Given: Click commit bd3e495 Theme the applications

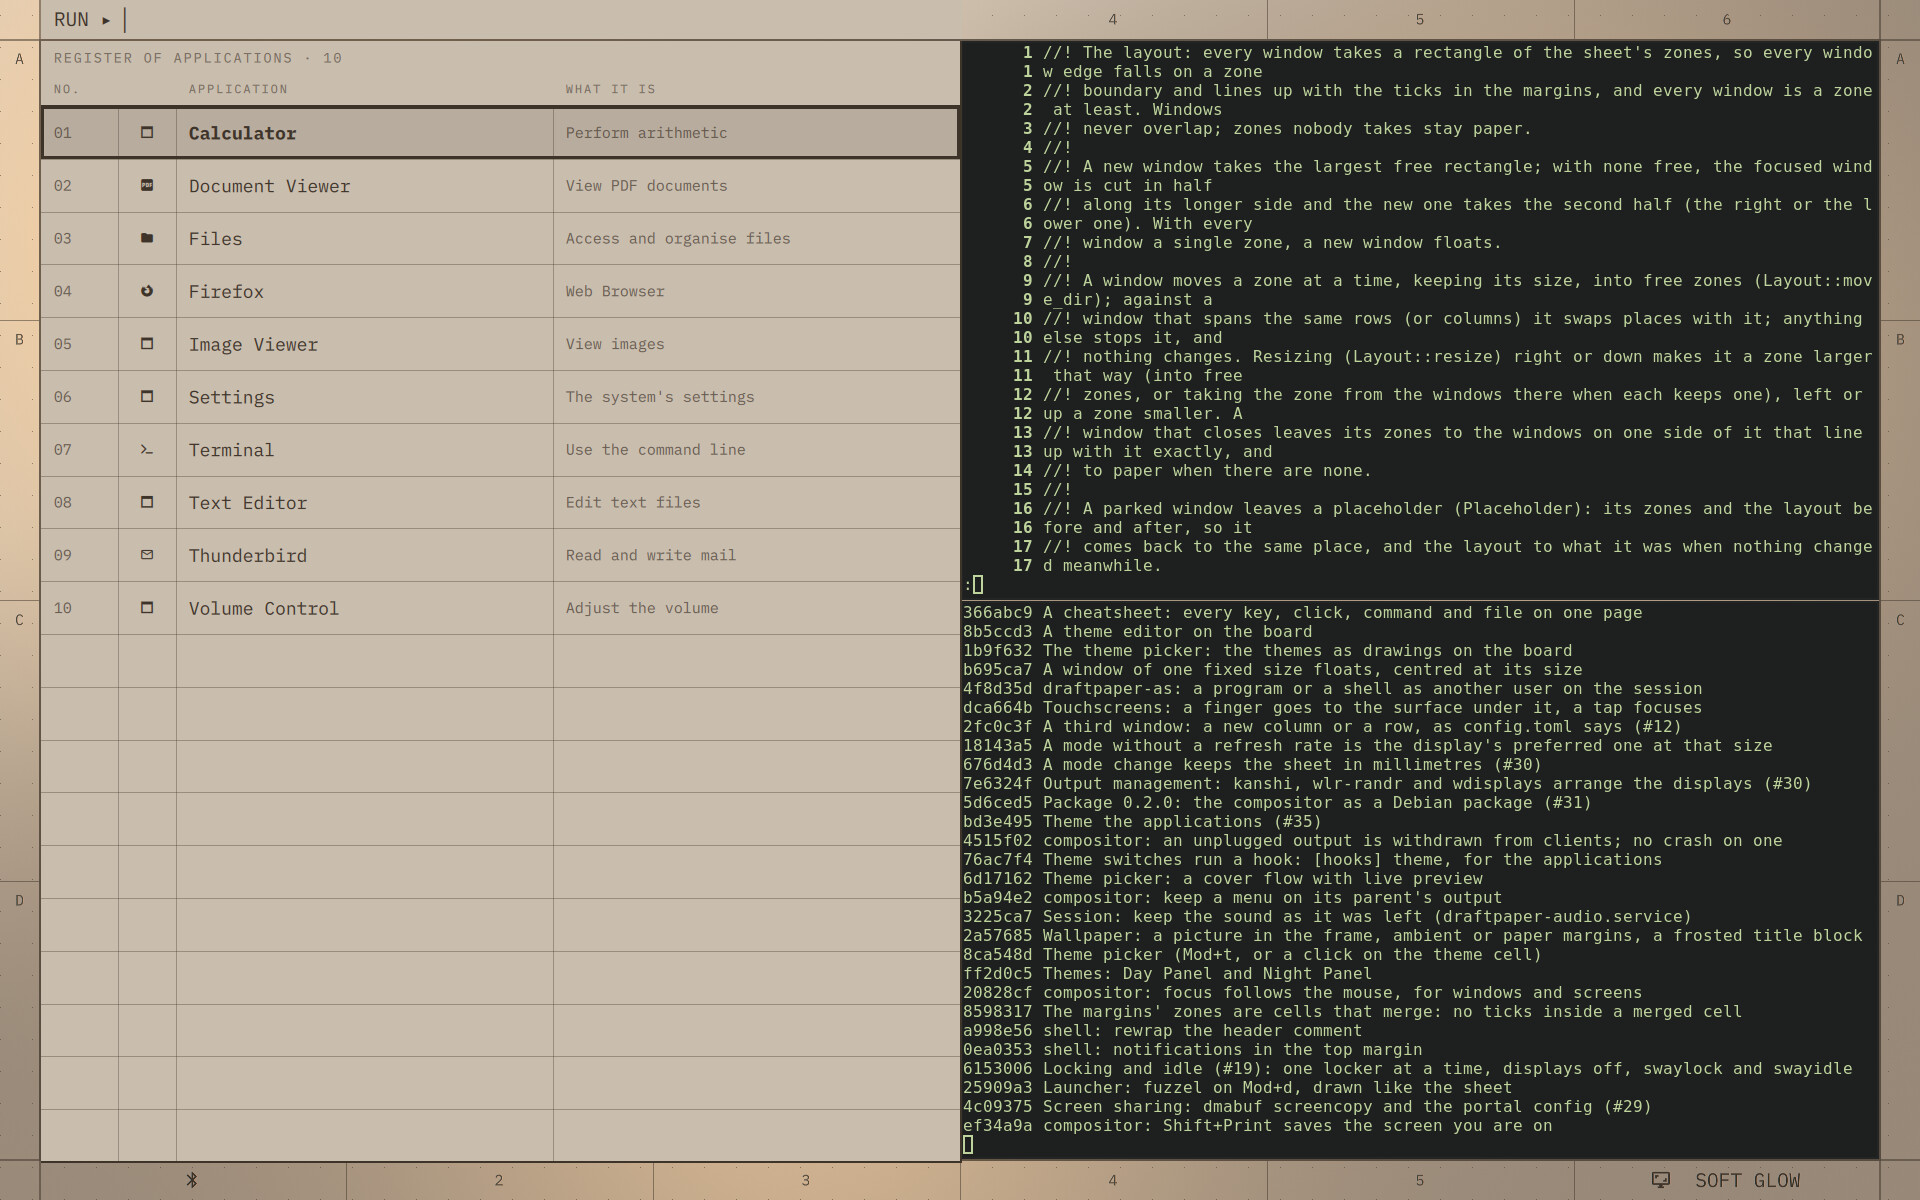Looking at the screenshot, I should [1142, 821].
